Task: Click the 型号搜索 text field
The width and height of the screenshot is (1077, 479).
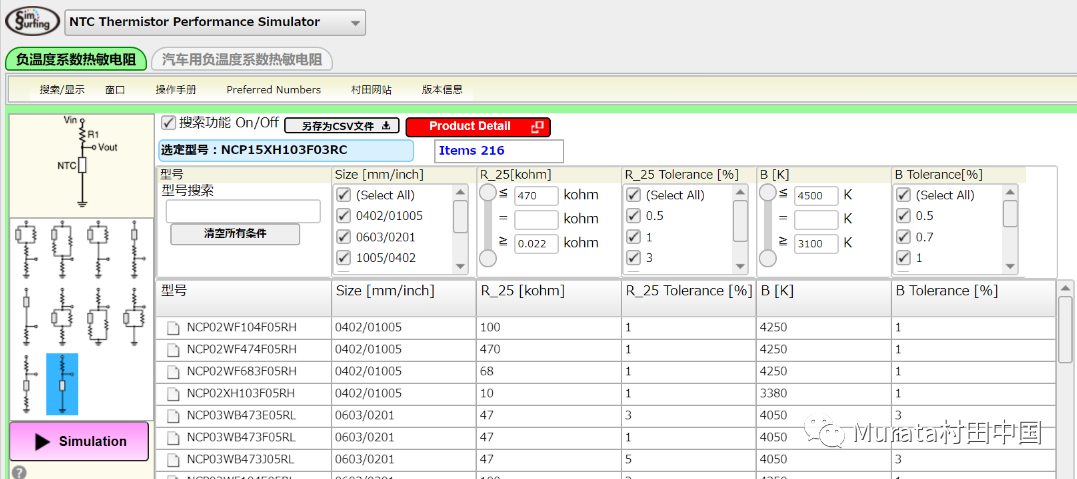Action: (243, 211)
